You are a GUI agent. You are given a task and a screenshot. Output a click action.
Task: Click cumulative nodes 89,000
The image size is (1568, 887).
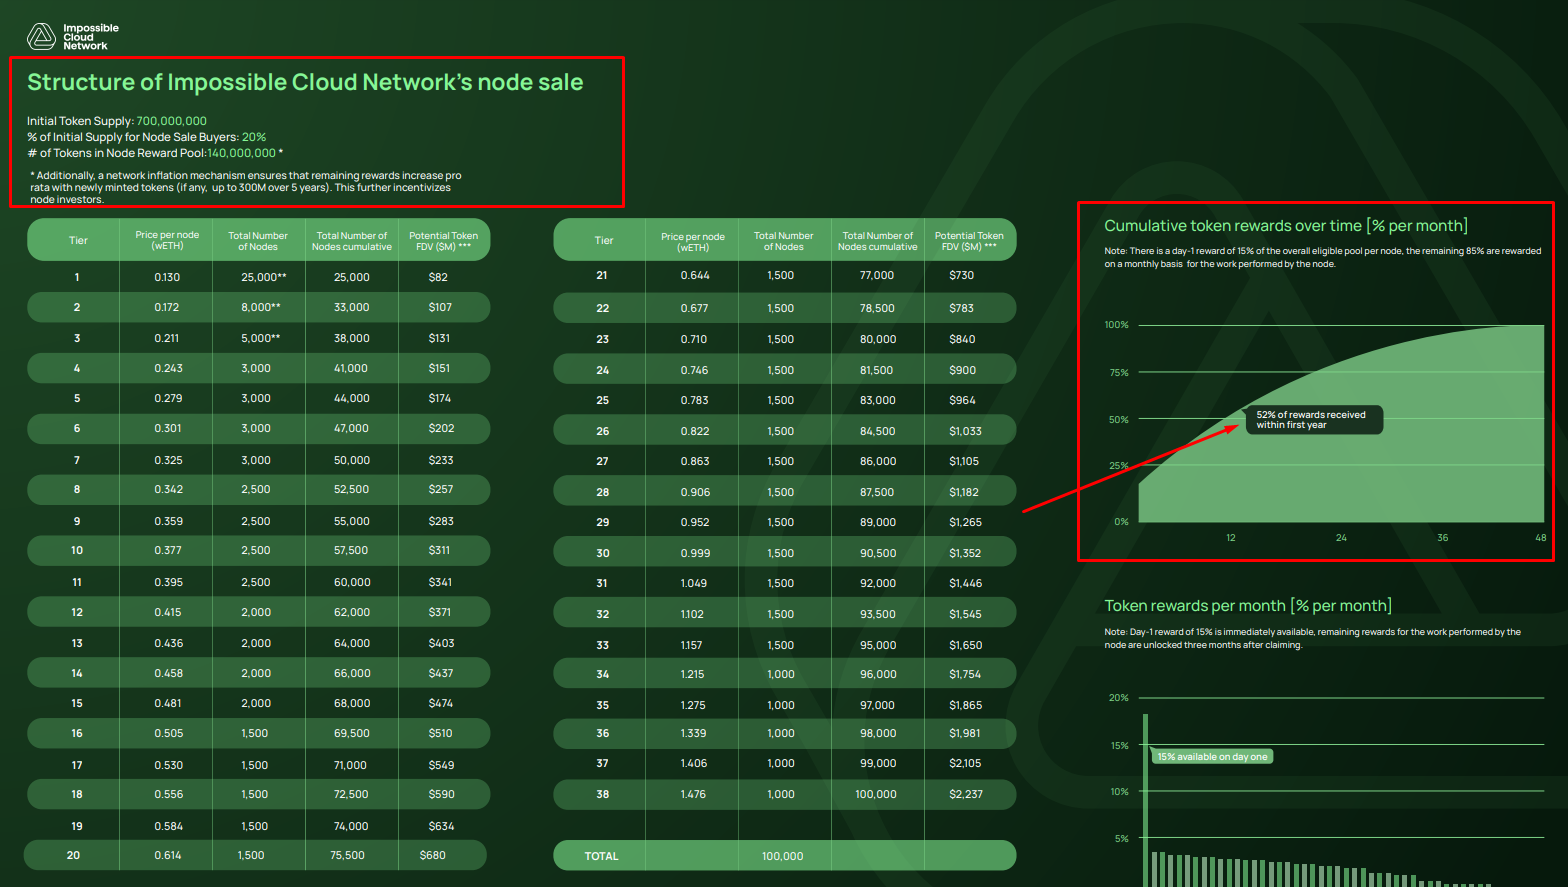(x=878, y=522)
